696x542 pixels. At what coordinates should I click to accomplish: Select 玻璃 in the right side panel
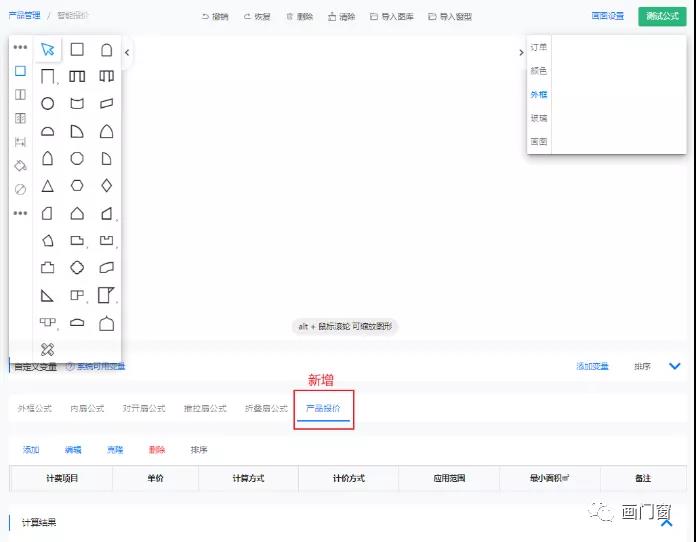pos(539,118)
